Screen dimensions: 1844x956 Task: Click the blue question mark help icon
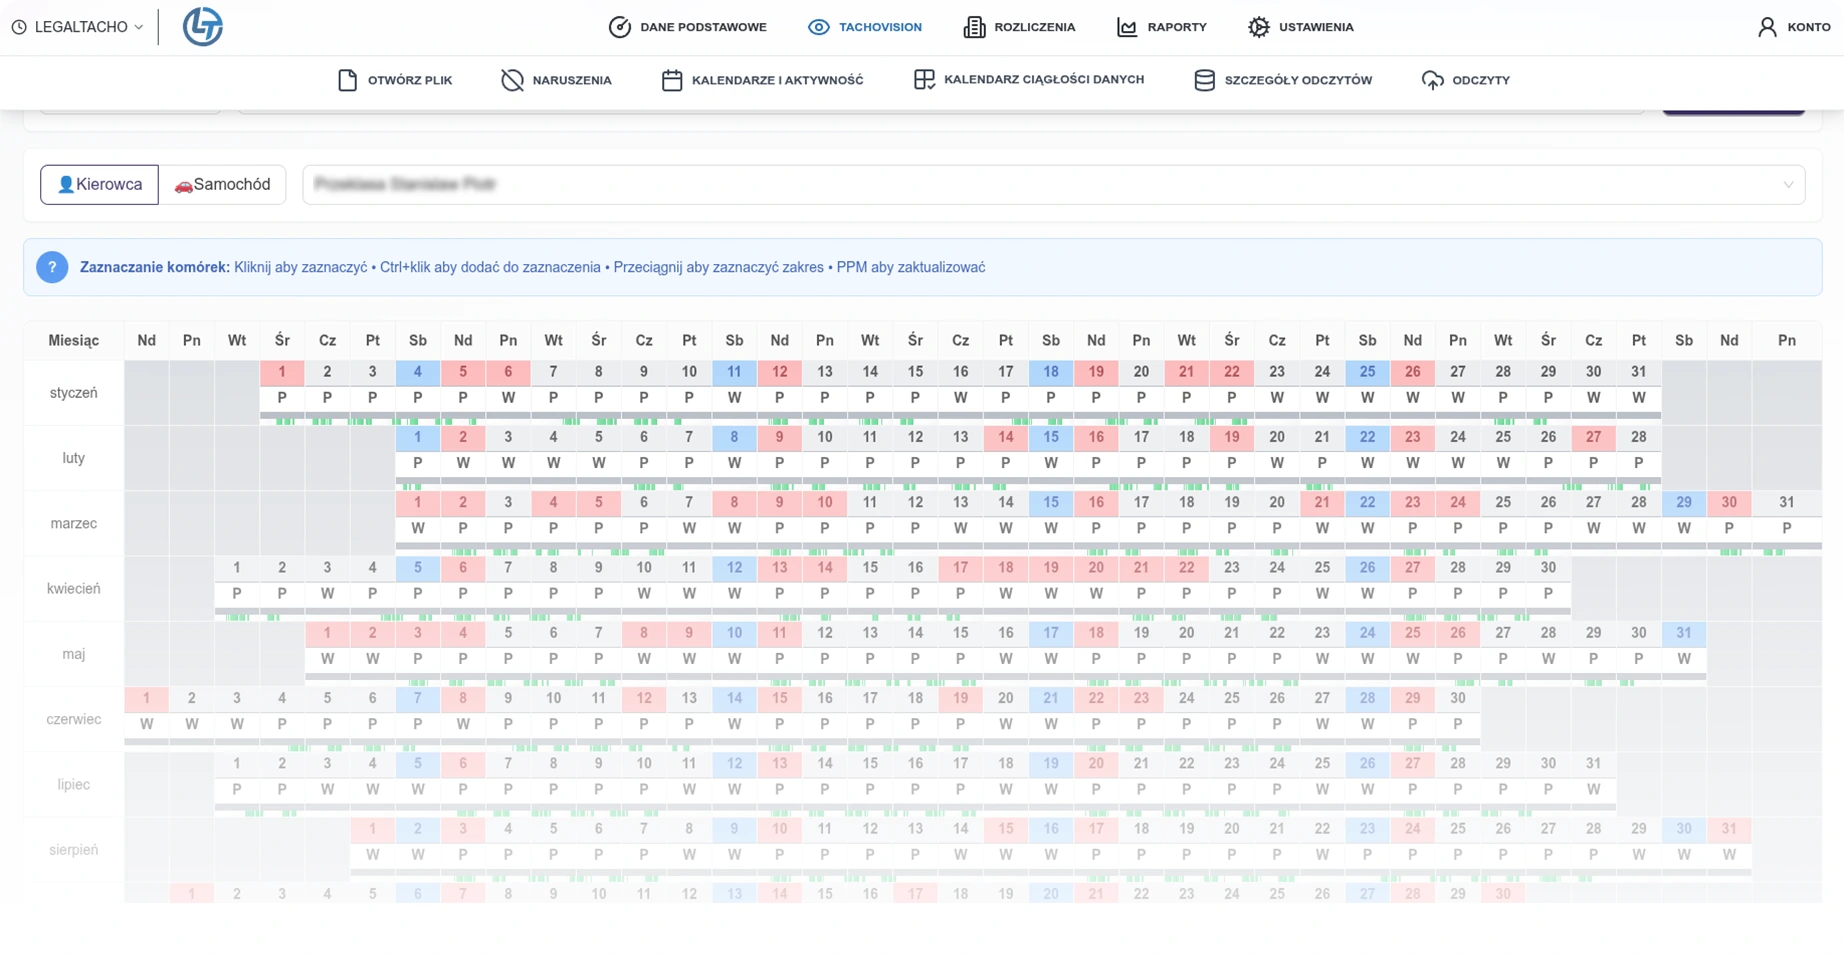click(x=52, y=267)
